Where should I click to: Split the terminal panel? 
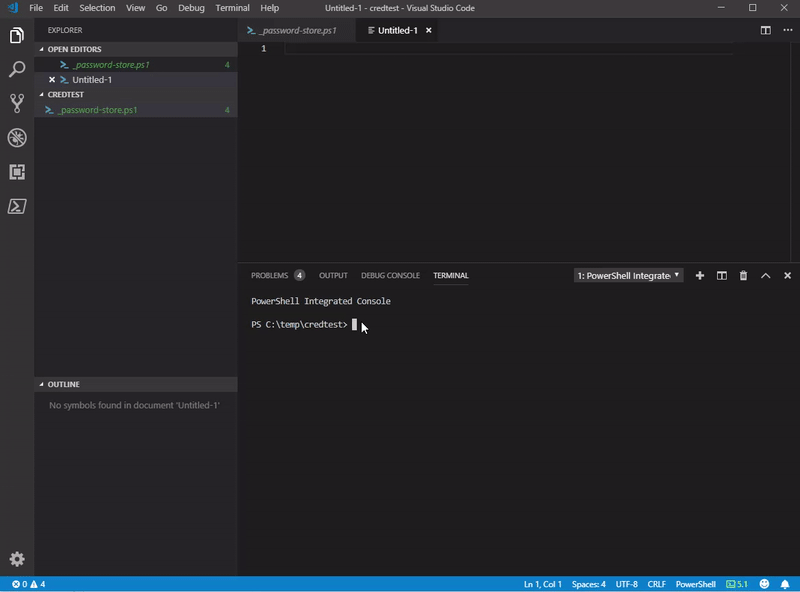click(x=721, y=276)
